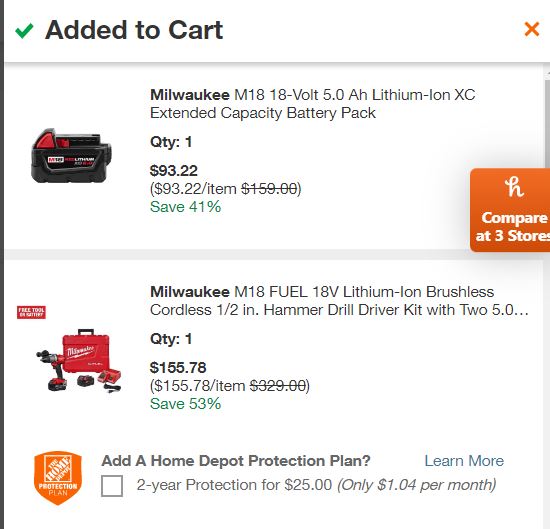
Task: Check the 2-year Protection for $25.00 box
Action: point(112,486)
